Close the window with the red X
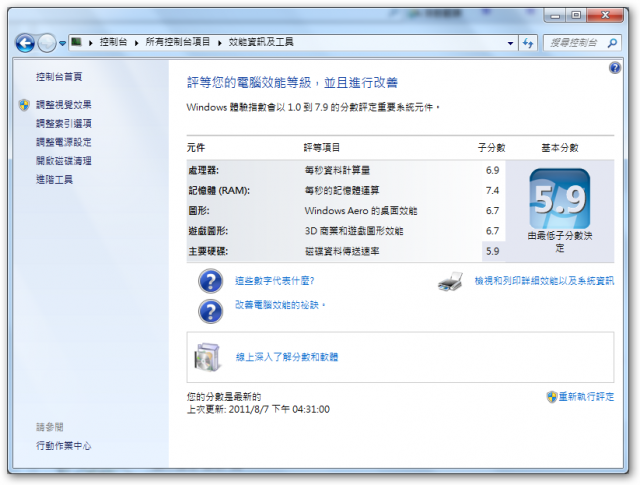 pos(605,16)
